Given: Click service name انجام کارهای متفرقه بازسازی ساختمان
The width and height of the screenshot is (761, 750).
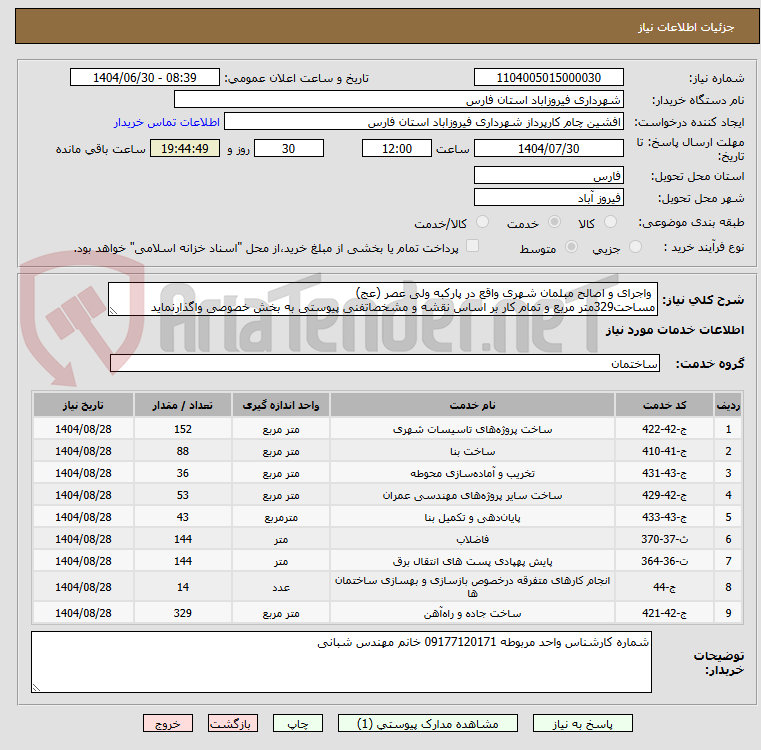Looking at the screenshot, I should (x=472, y=586).
